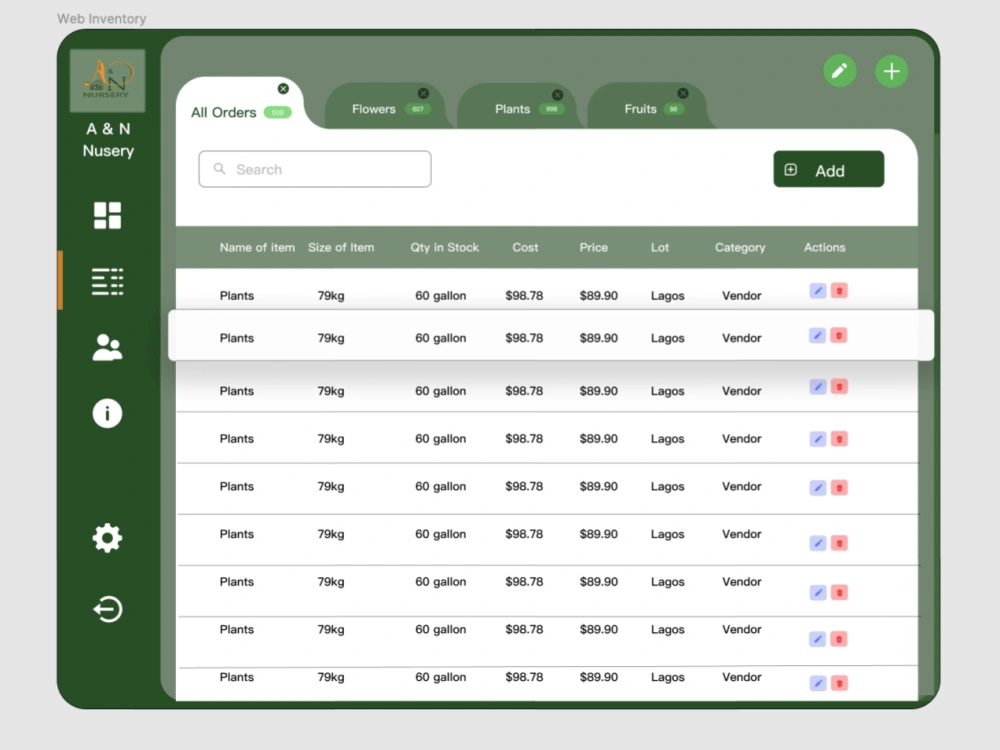Click red trash icon in fifth table row

pyautogui.click(x=839, y=488)
